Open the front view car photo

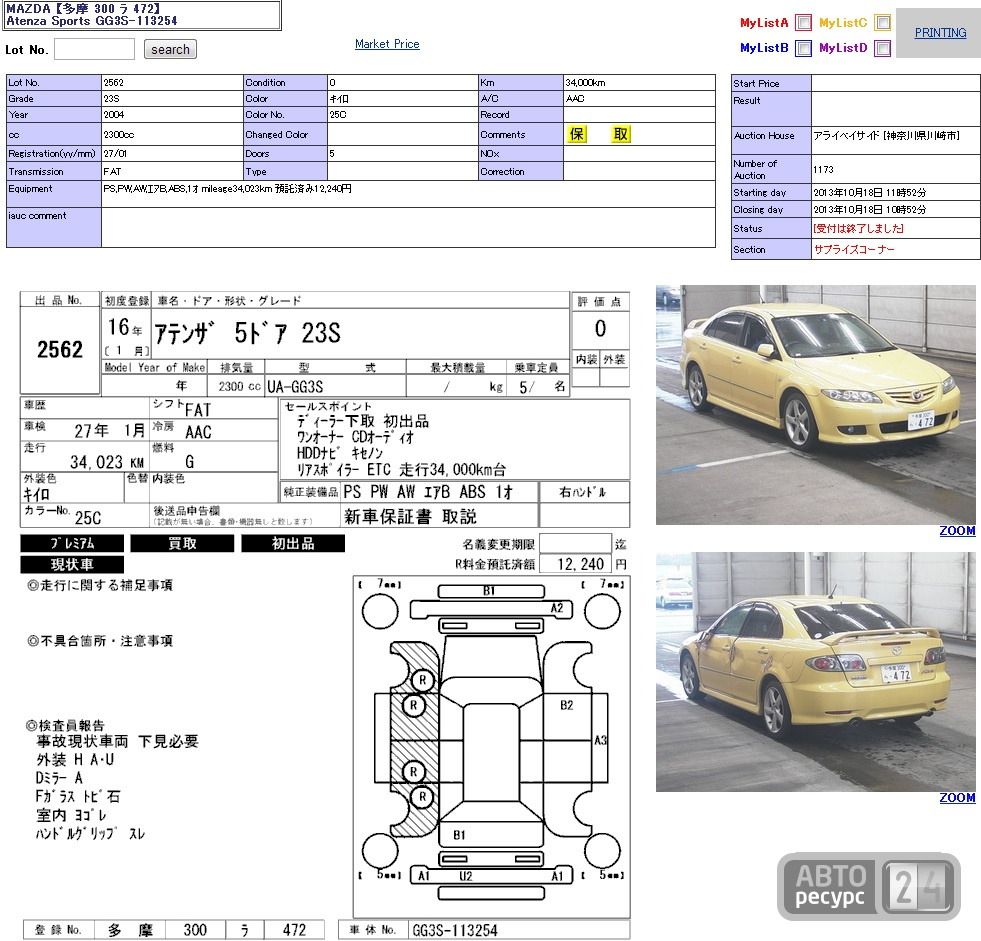[x=815, y=405]
